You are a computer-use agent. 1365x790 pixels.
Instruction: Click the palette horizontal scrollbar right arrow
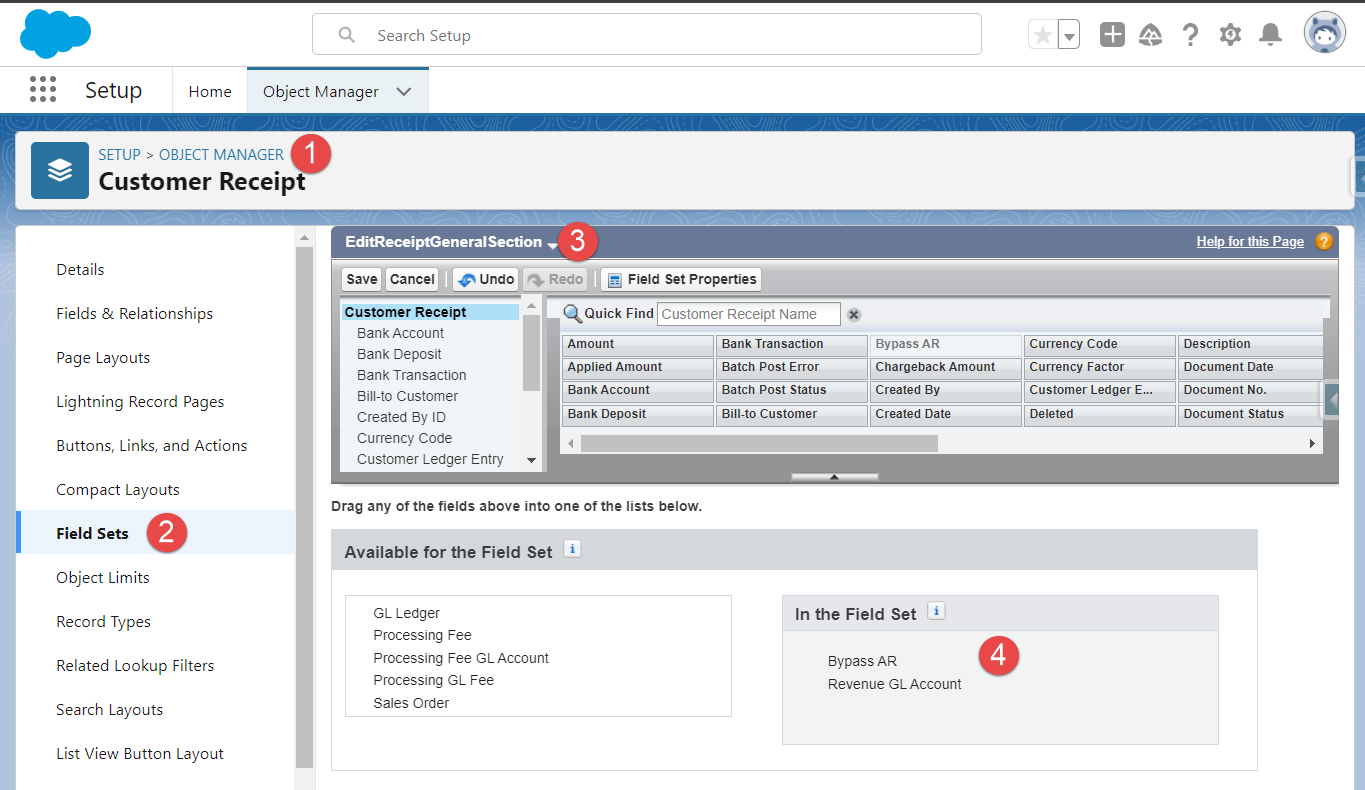(x=1313, y=443)
